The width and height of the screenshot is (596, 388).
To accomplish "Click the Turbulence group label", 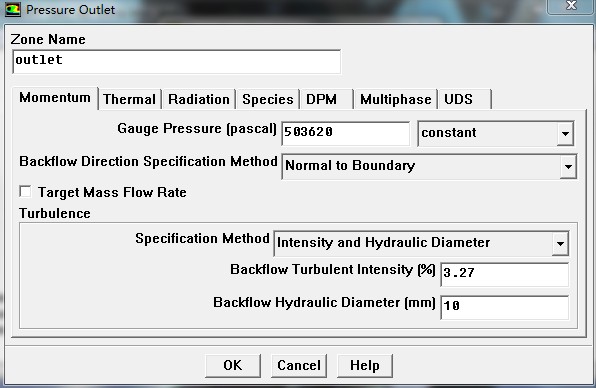I will 55,213.
